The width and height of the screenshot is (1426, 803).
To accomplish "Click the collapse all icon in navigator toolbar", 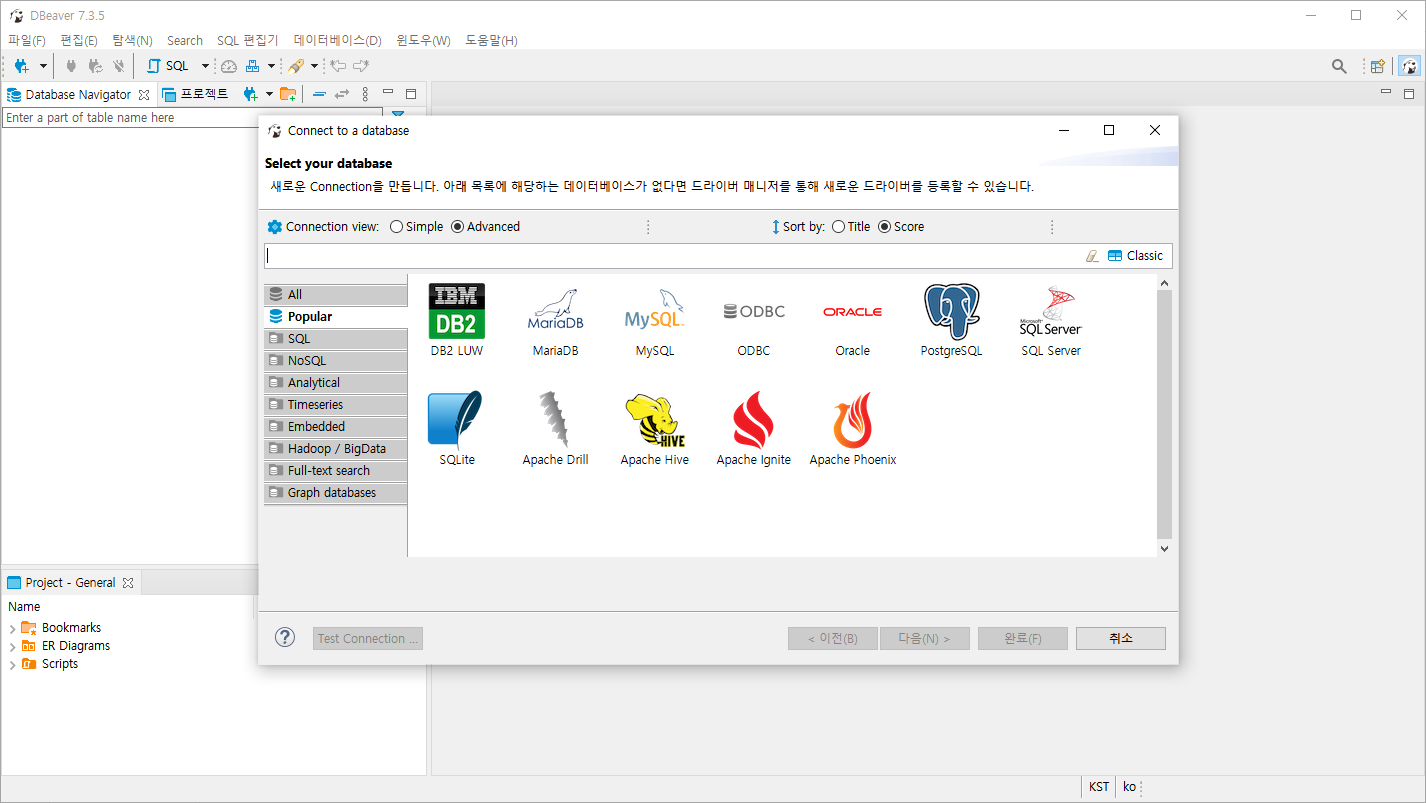I will (x=319, y=94).
